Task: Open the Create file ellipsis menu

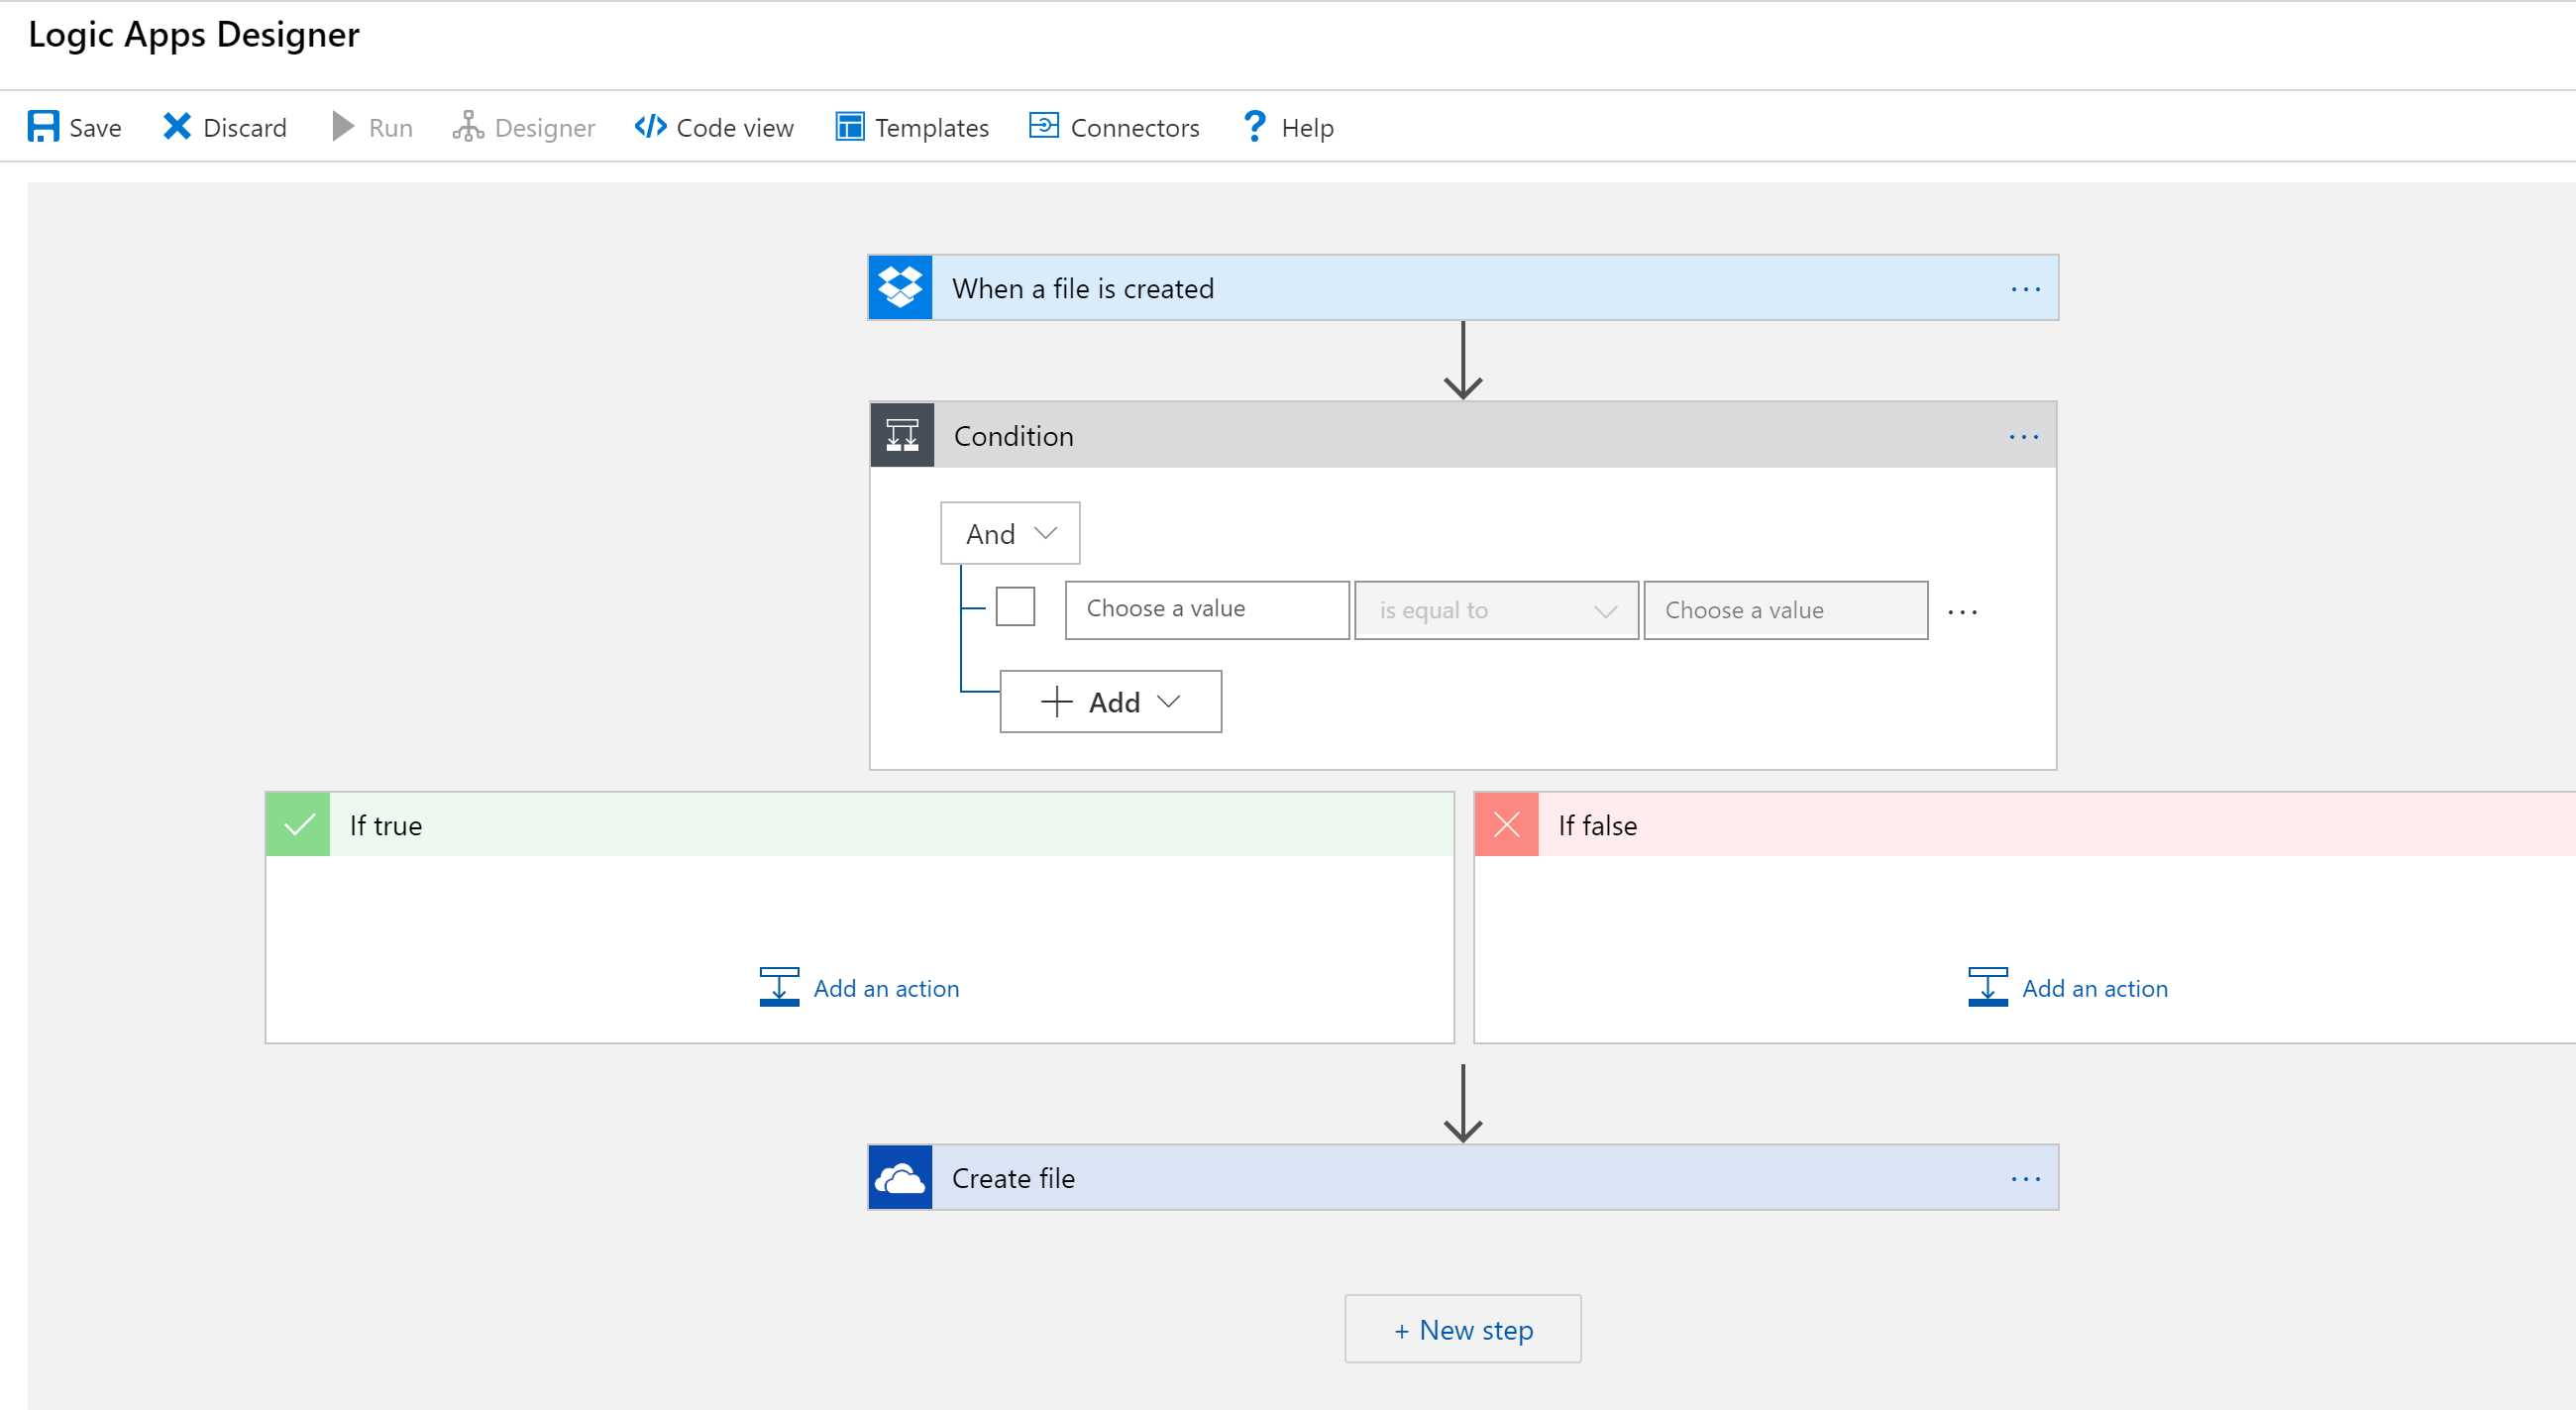Action: 2024,1178
